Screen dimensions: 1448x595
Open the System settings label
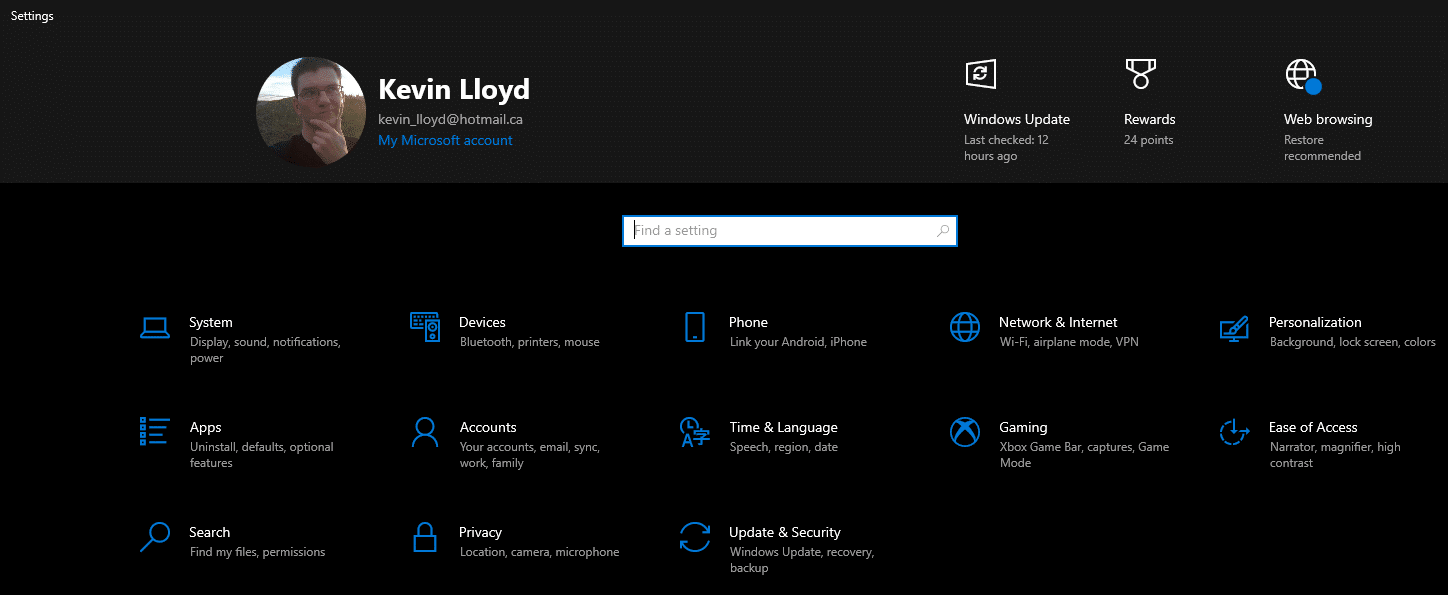pos(211,322)
